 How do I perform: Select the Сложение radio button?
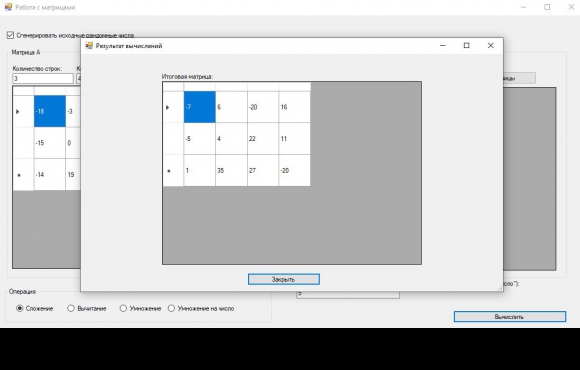click(20, 308)
